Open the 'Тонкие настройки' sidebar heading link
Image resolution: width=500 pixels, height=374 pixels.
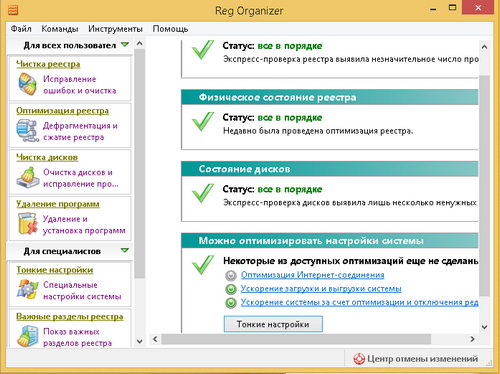55,270
